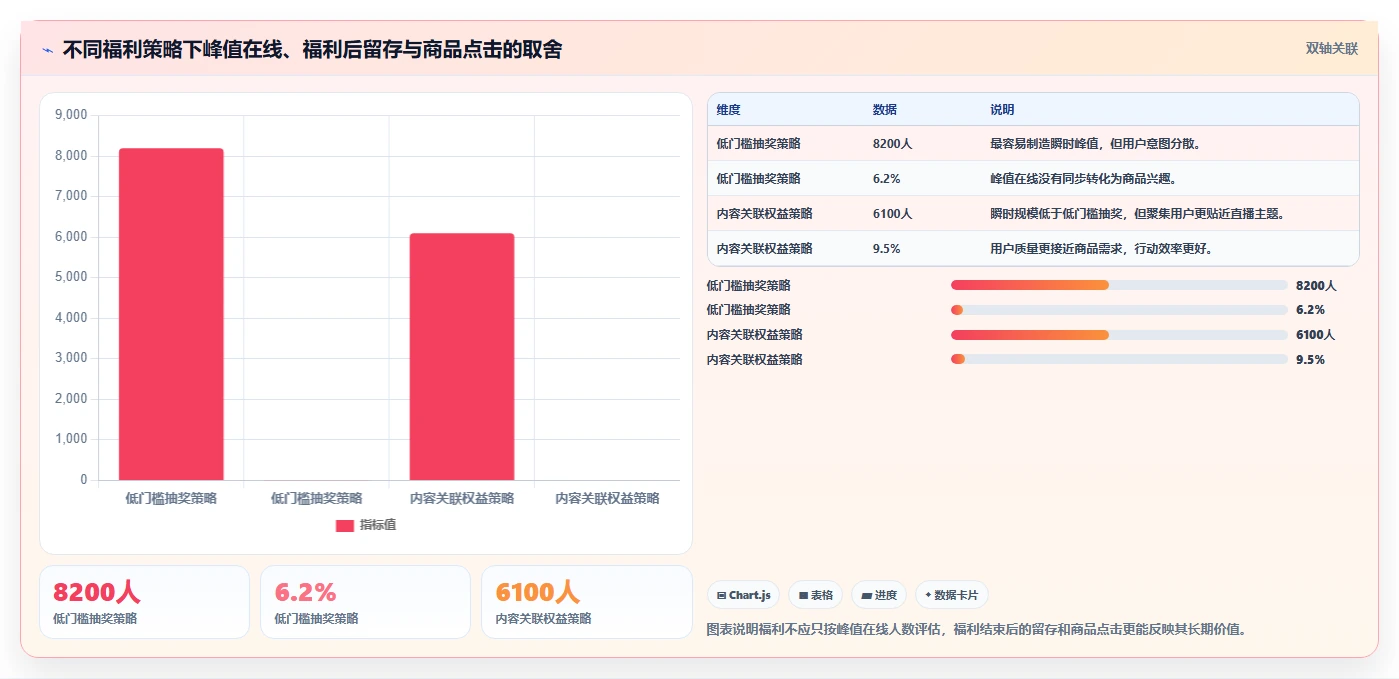Screen dimensions: 1399x679
Task: Click the 1,000 y-axis label
Action: coord(71,439)
